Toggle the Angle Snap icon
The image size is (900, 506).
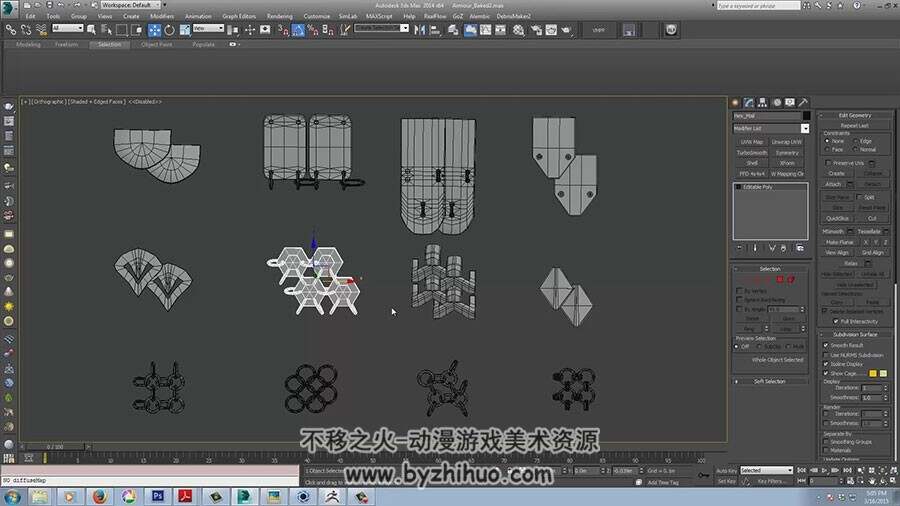(x=298, y=30)
